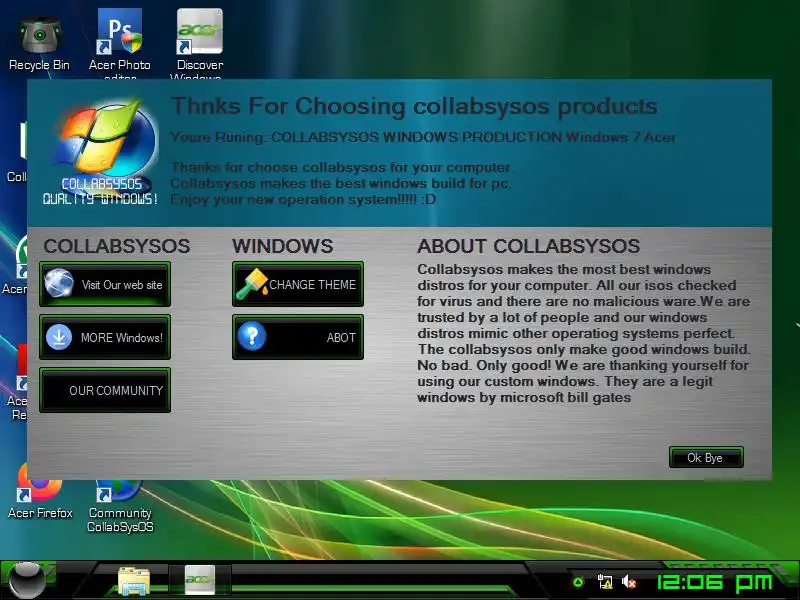Screen dimensions: 800x600
Task: Click the COLLABSYSOS section heading
Action: pyautogui.click(x=117, y=246)
